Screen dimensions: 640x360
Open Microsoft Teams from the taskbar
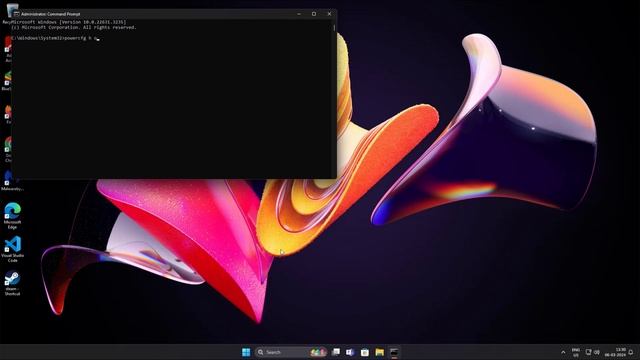tap(350, 352)
